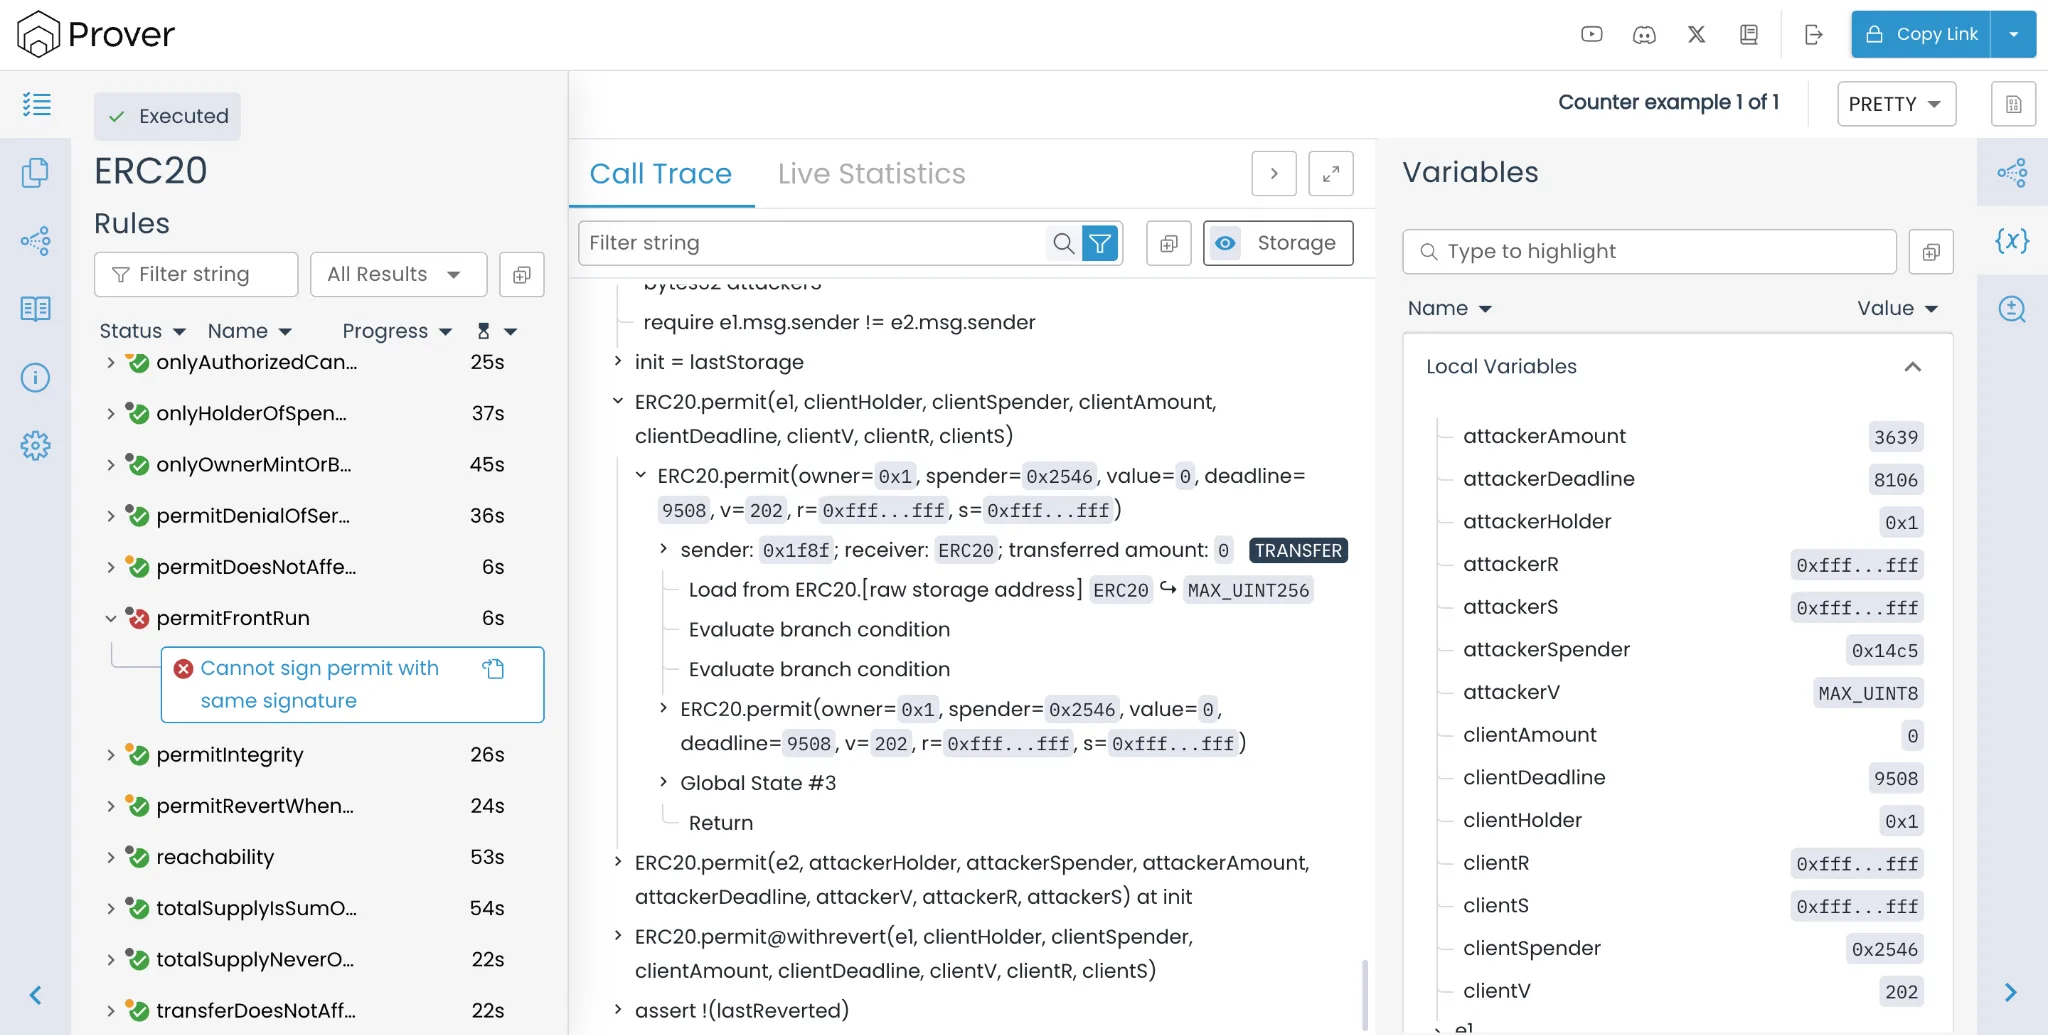Select the Call Trace tab

[660, 174]
